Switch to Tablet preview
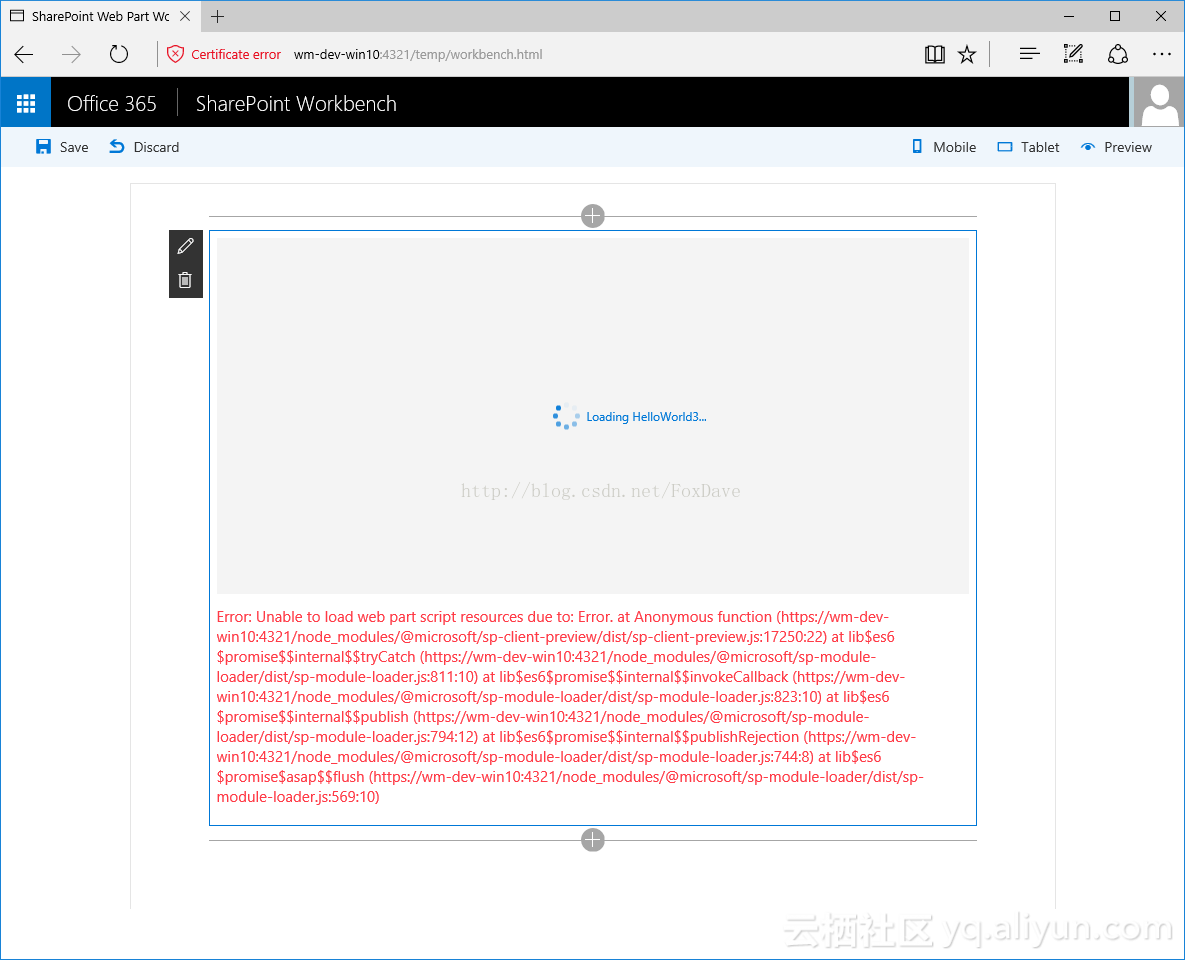The height and width of the screenshot is (960, 1185). pos(1029,147)
